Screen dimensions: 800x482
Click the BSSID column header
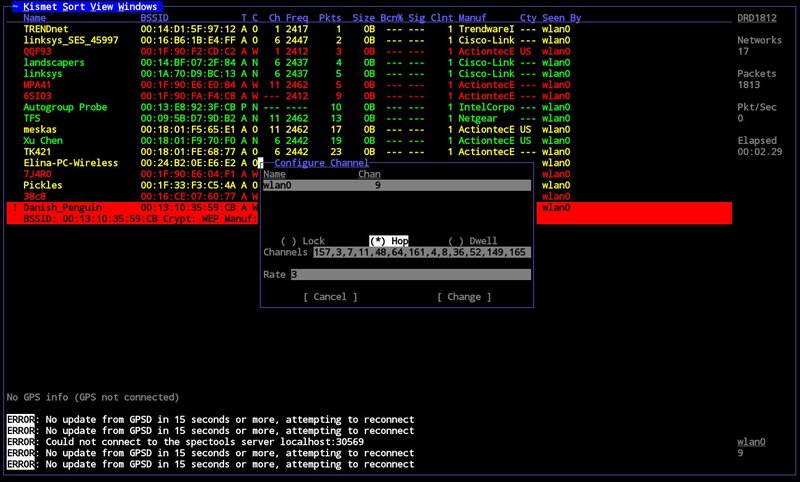click(x=154, y=18)
